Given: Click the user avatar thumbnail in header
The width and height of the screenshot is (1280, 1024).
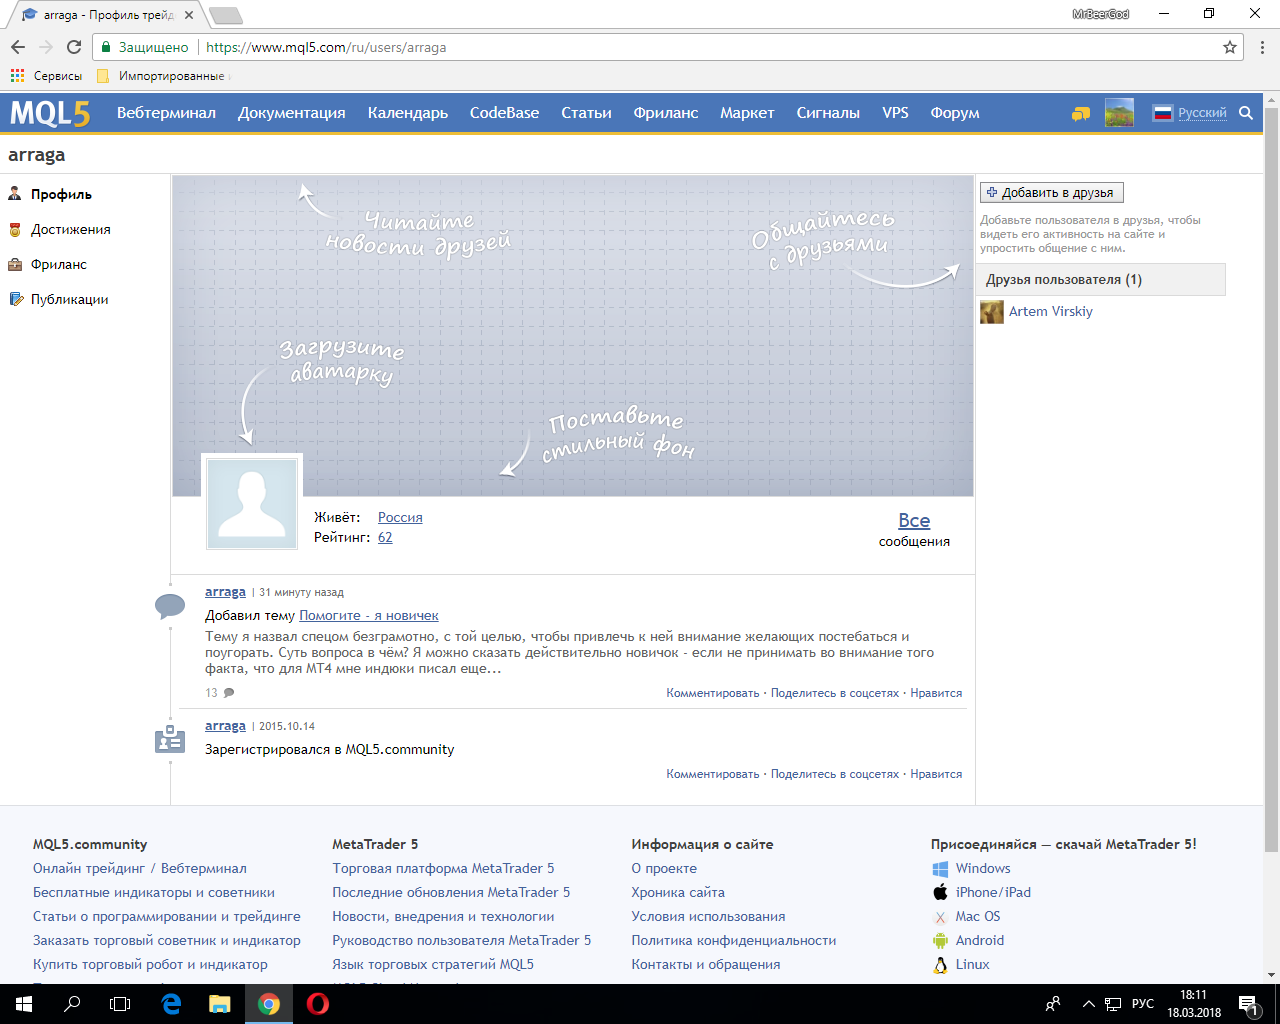Looking at the screenshot, I should 1119,113.
